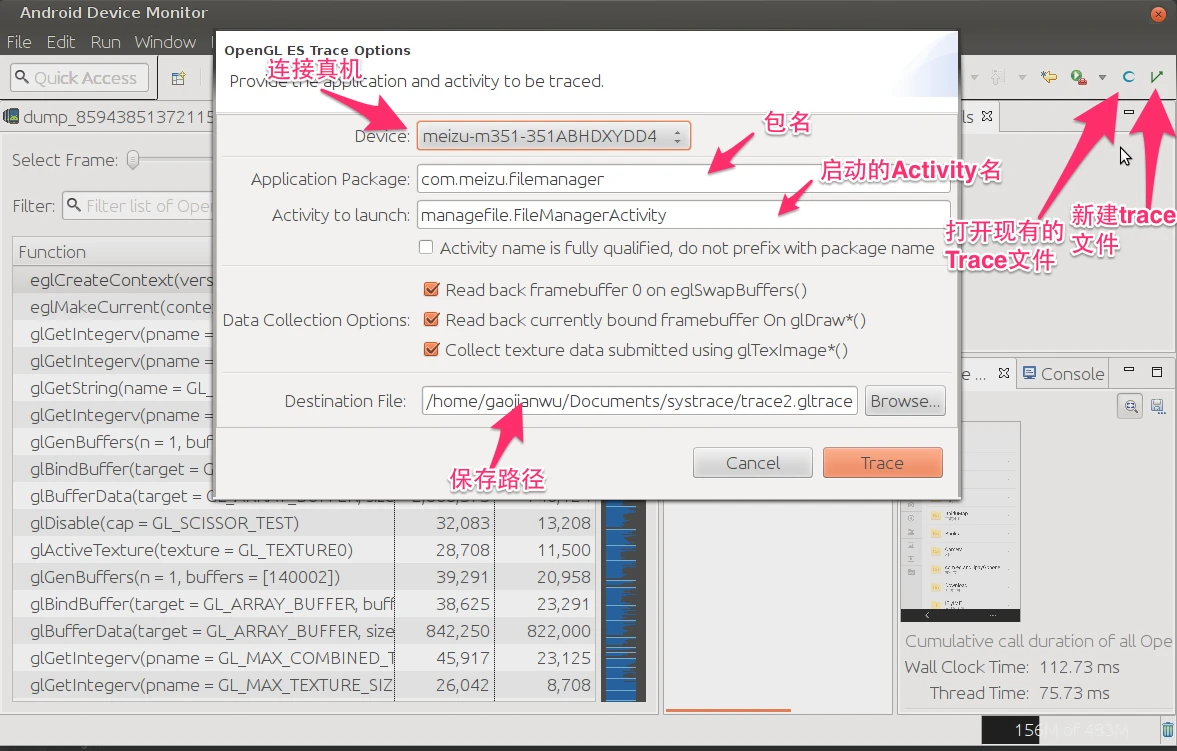Click the green run external tools icon
Viewport: 1177px width, 751px height.
click(1078, 77)
